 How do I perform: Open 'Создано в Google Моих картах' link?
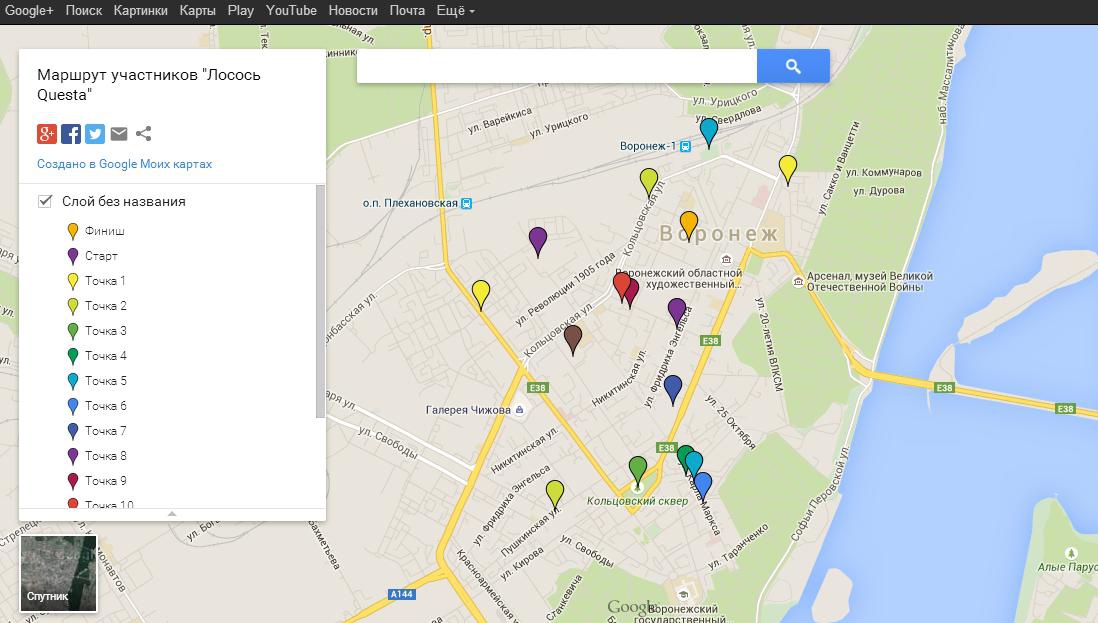(x=125, y=164)
